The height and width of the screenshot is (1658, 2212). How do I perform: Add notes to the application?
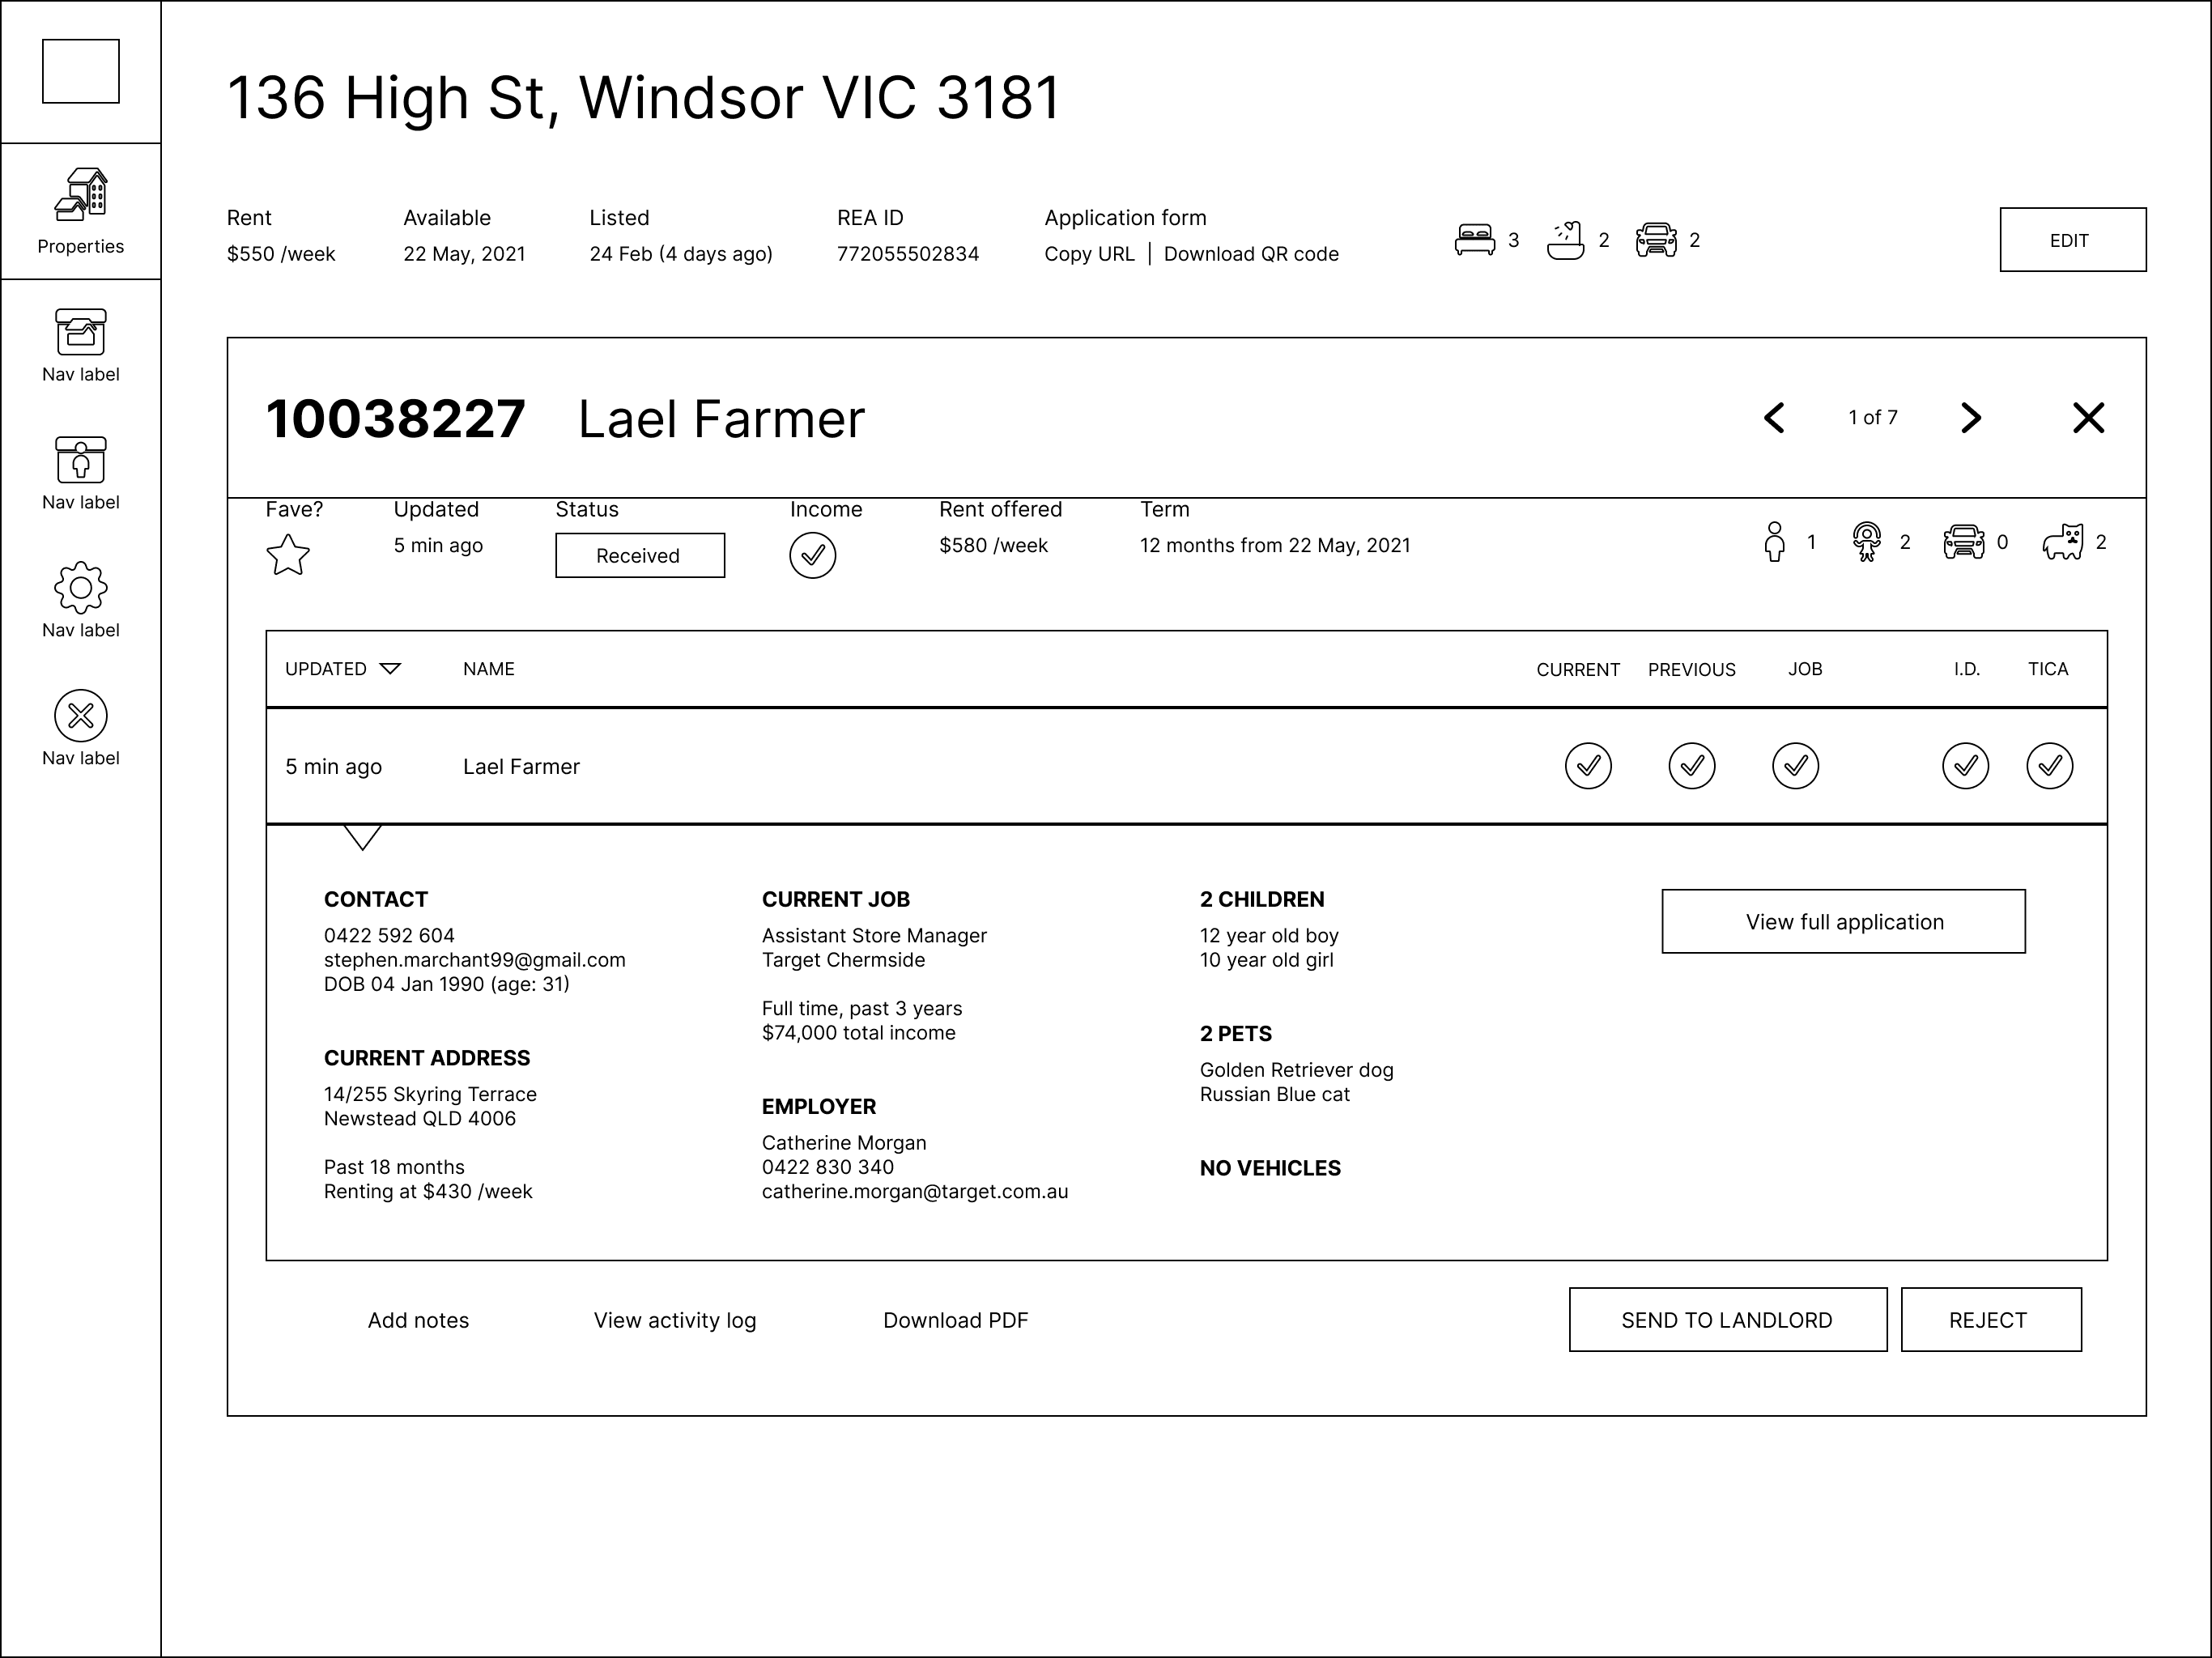pyautogui.click(x=418, y=1320)
